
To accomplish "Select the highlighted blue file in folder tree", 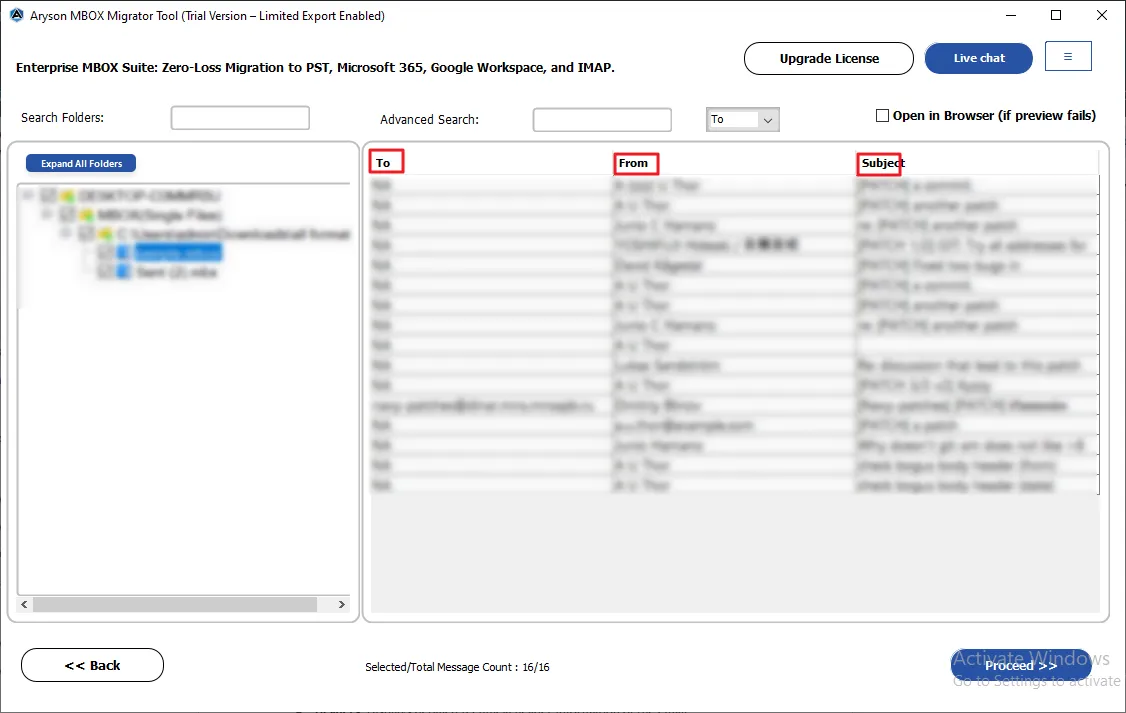I will click(x=178, y=253).
